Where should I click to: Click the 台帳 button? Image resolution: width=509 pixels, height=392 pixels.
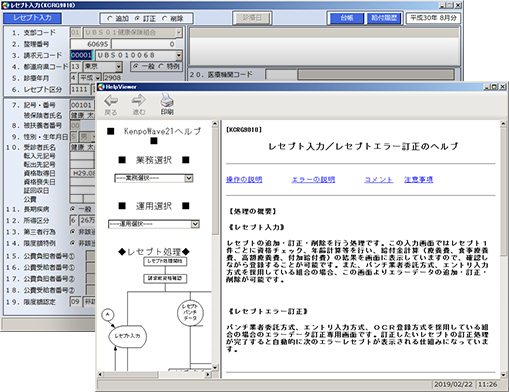pyautogui.click(x=347, y=18)
